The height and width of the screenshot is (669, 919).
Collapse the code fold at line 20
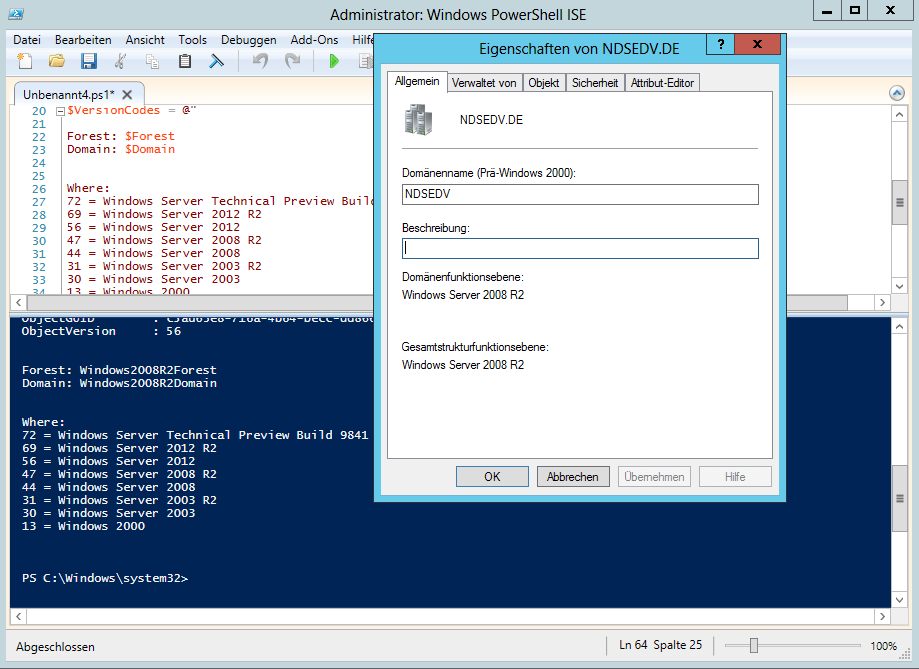click(x=59, y=111)
